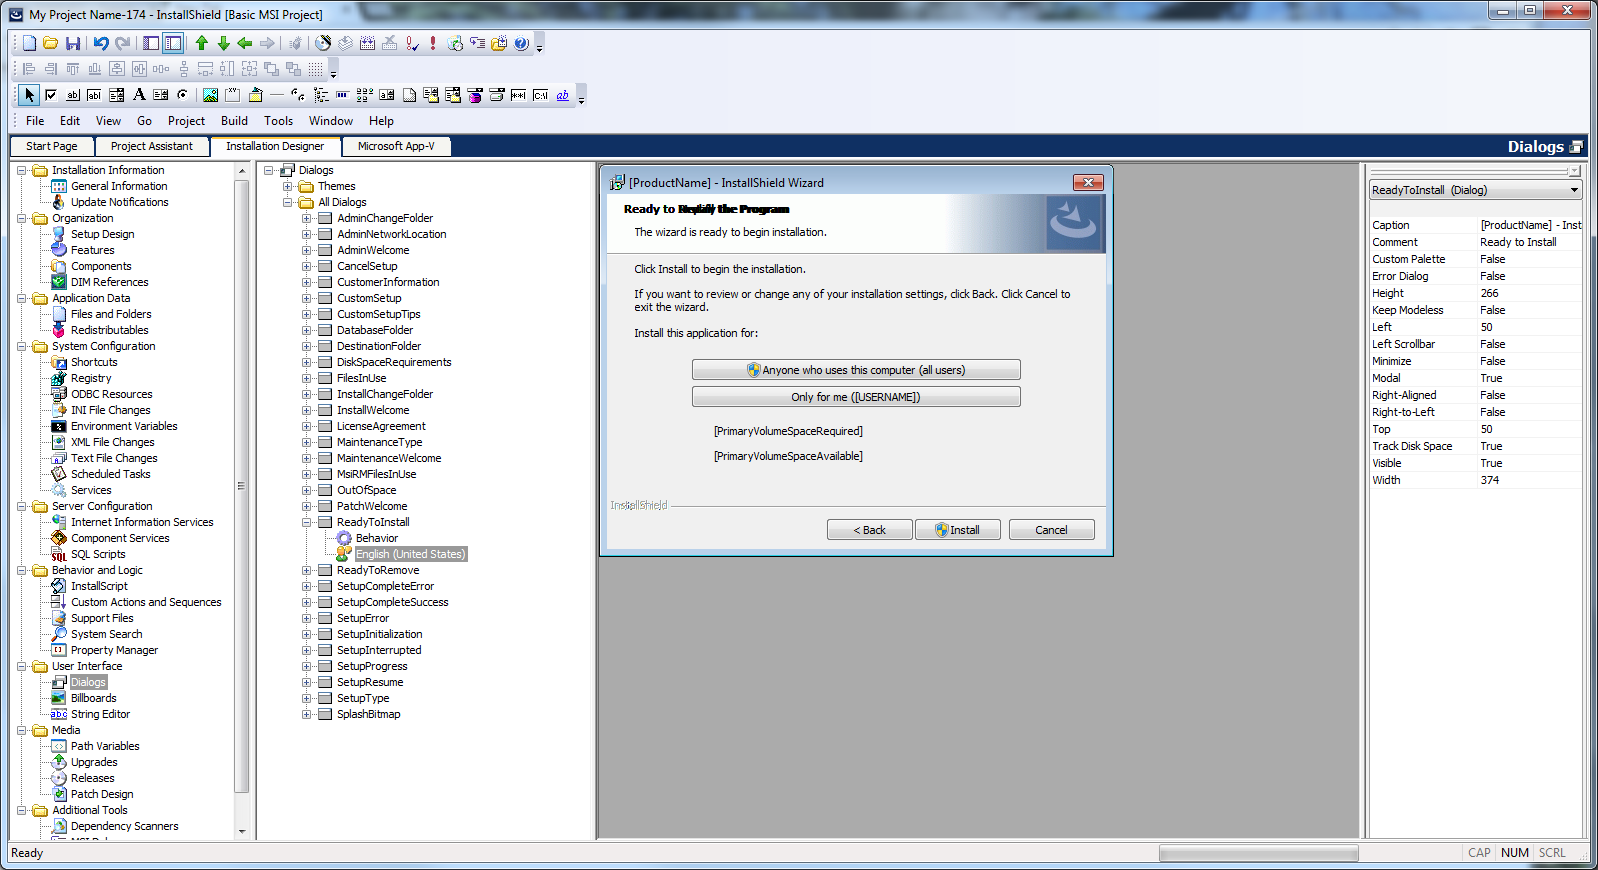Click the green down arrow toolbar icon

pos(223,43)
